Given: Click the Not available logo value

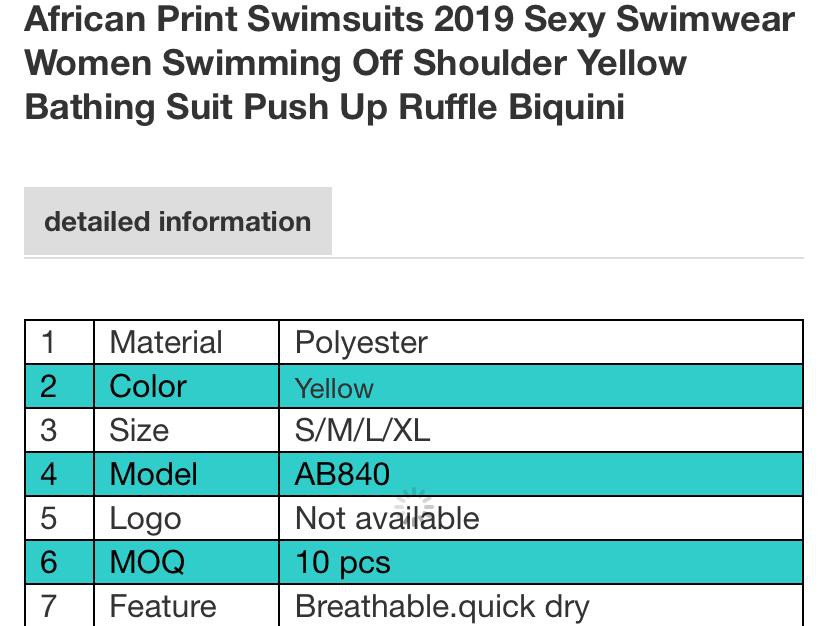Looking at the screenshot, I should (x=387, y=518).
